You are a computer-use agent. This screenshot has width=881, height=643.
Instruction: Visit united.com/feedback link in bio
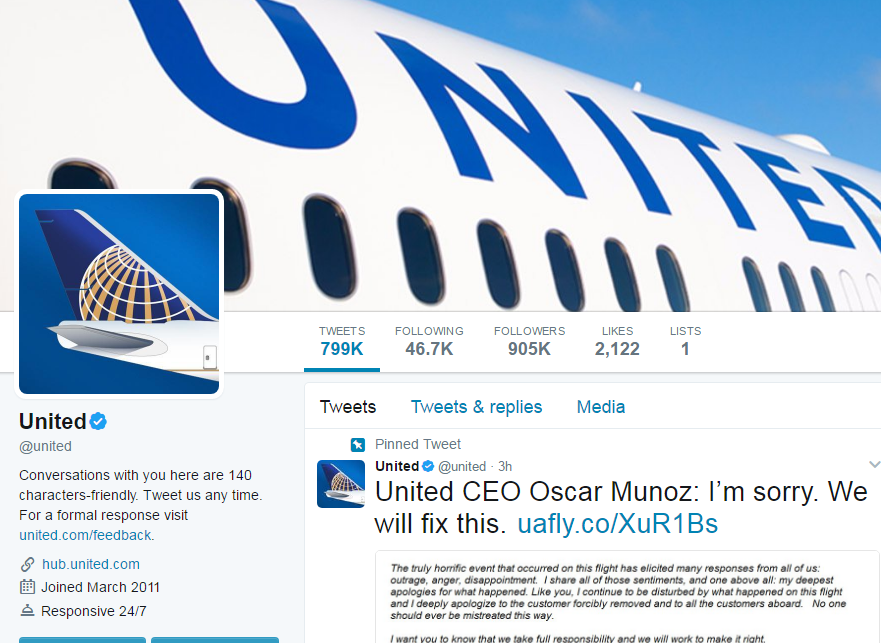85,535
